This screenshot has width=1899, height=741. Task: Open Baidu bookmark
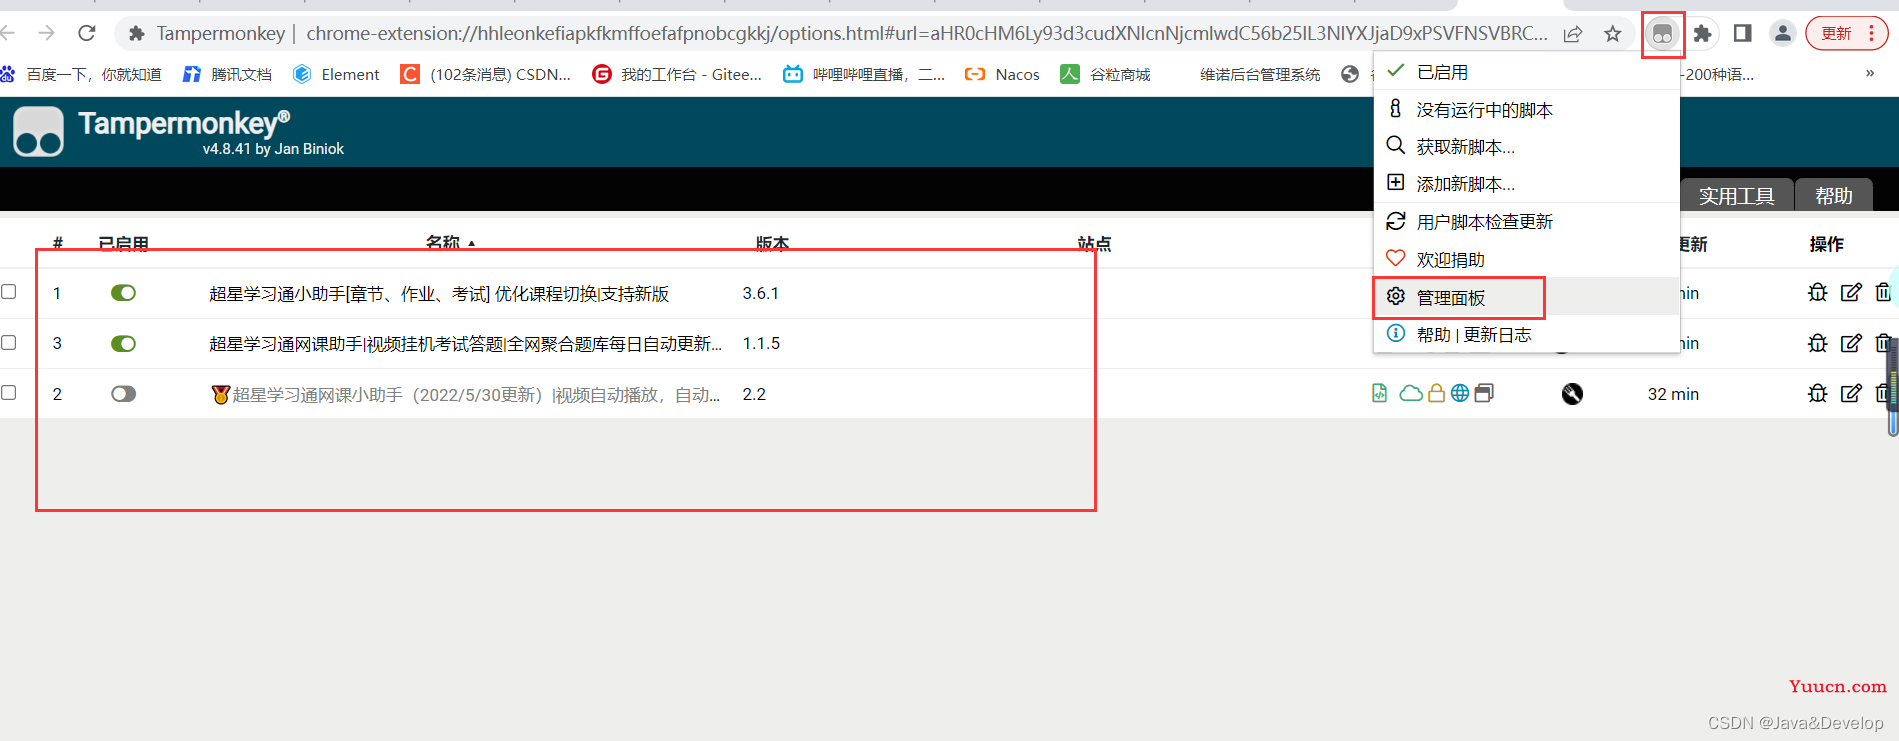82,74
